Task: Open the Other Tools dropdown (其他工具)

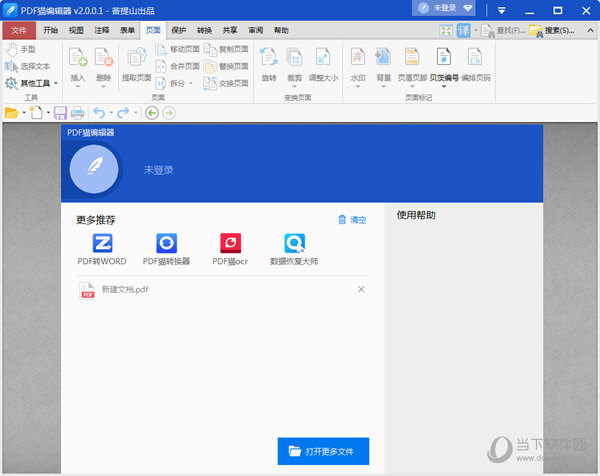Action: (31, 83)
